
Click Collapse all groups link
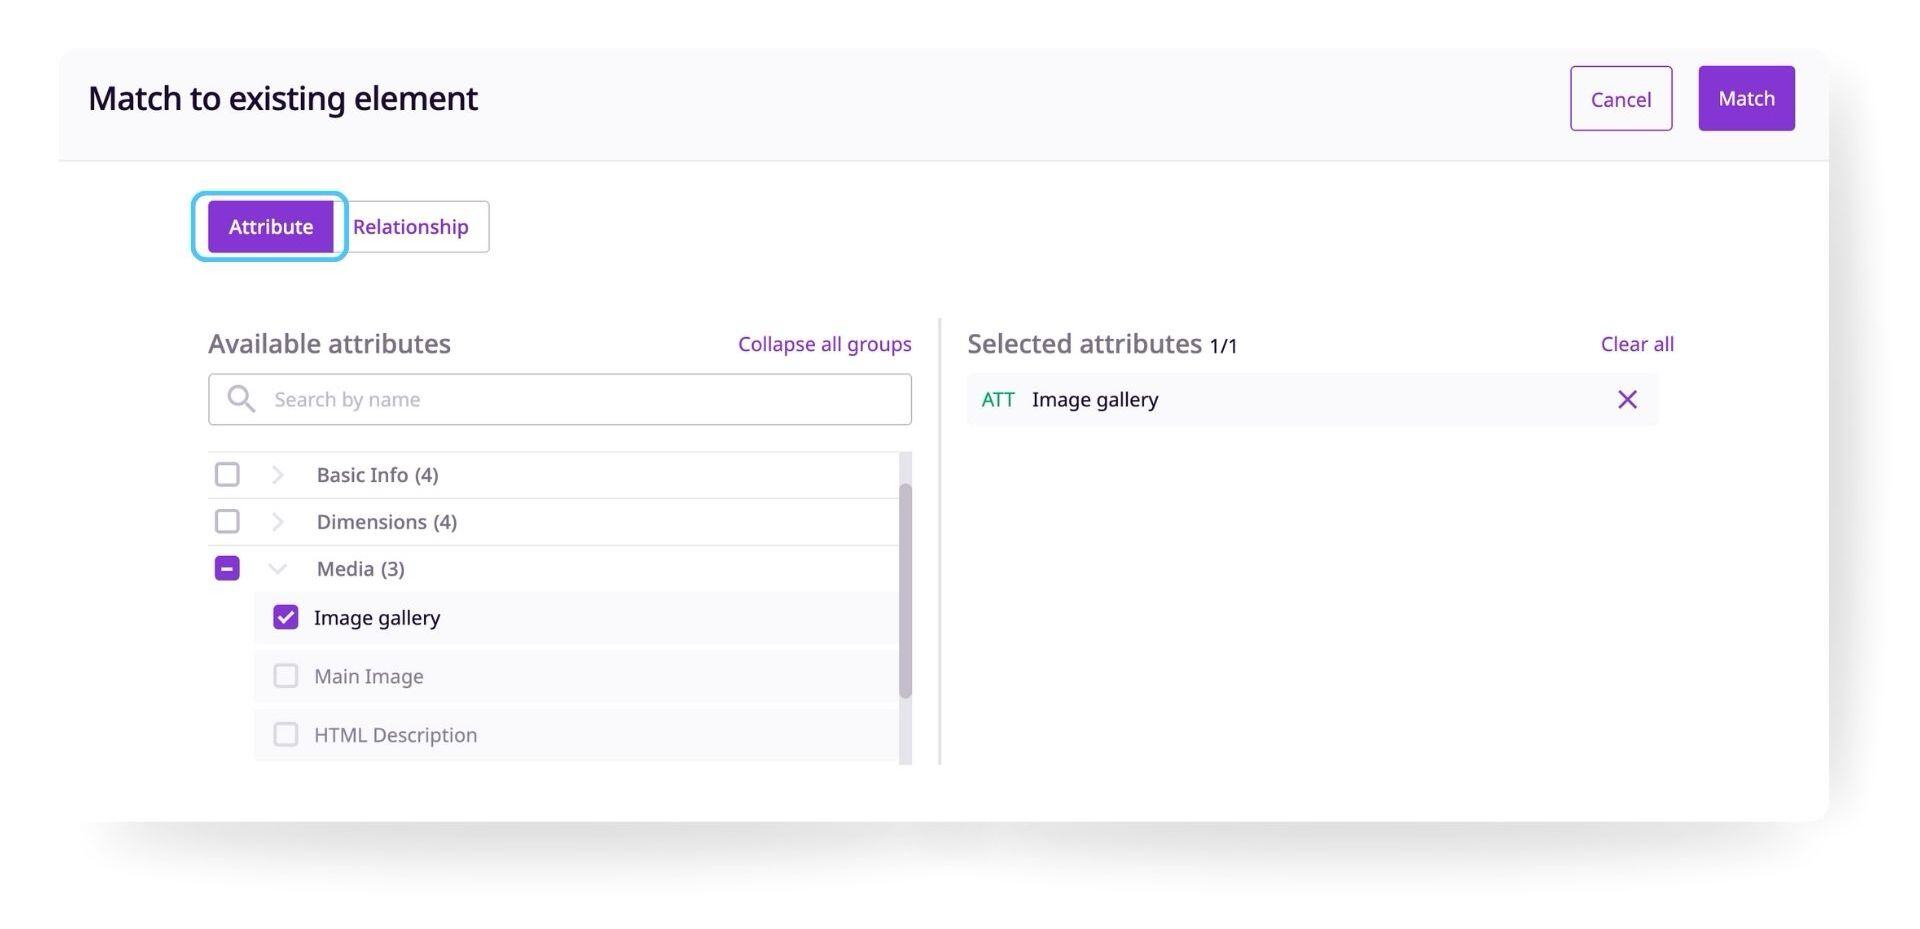[x=825, y=344]
